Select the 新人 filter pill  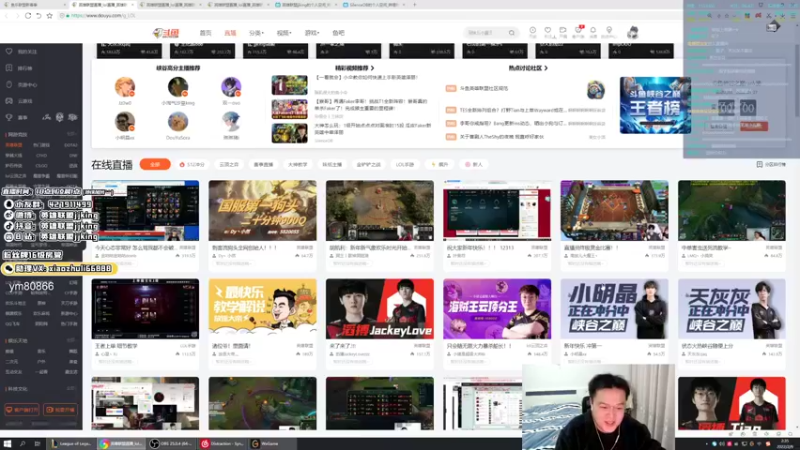(474, 164)
